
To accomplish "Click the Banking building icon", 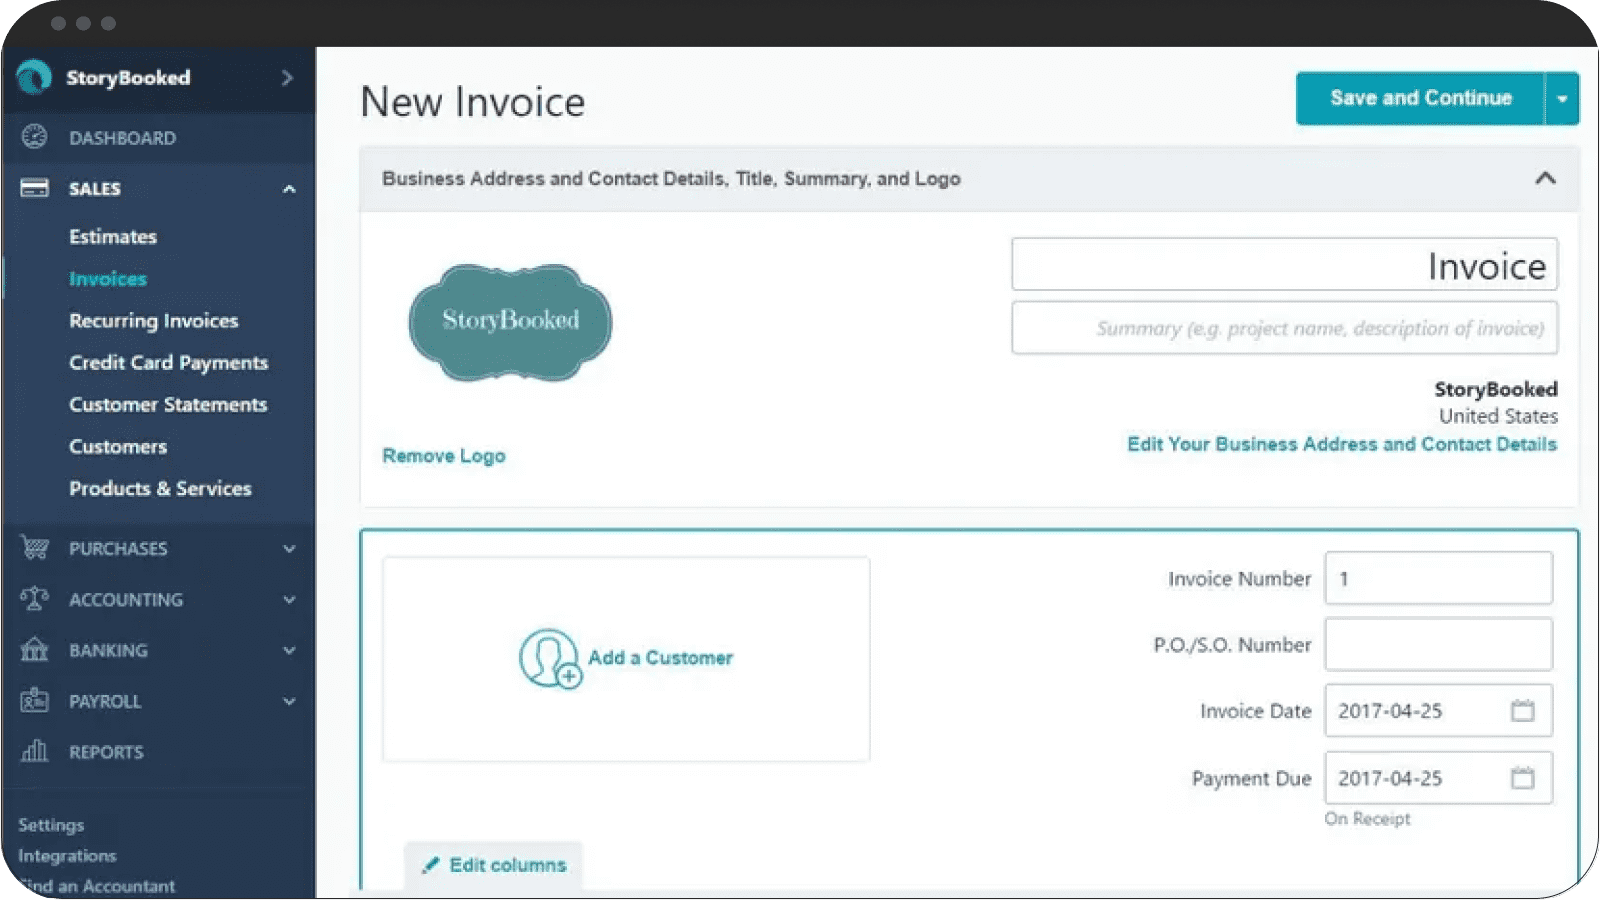I will pos(34,650).
